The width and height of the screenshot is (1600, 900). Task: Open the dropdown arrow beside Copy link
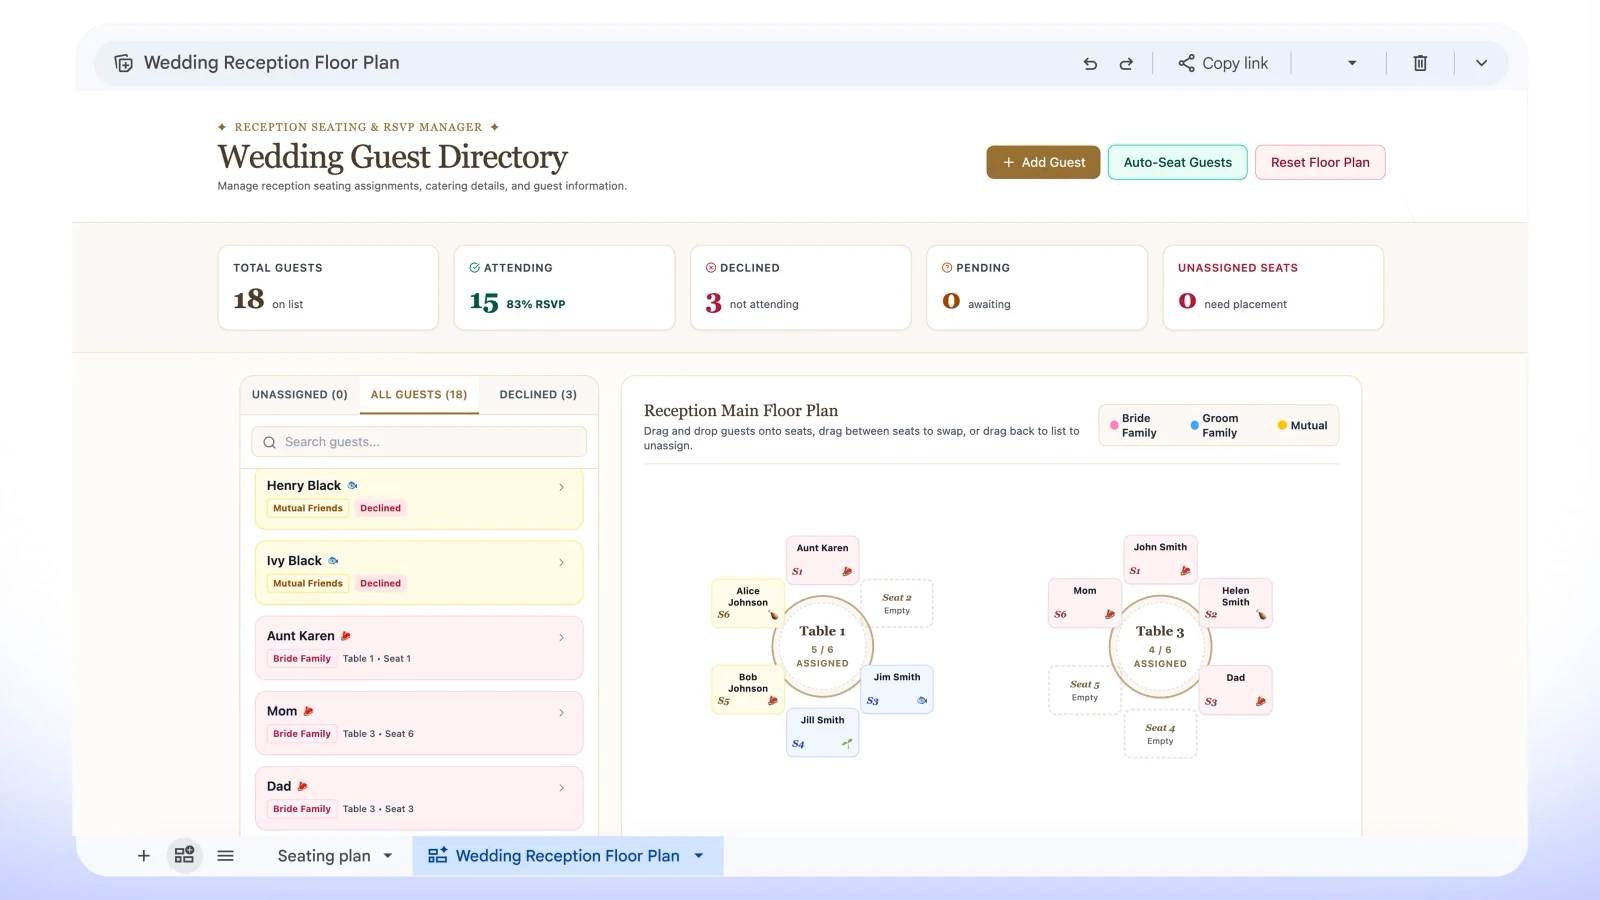click(x=1352, y=63)
